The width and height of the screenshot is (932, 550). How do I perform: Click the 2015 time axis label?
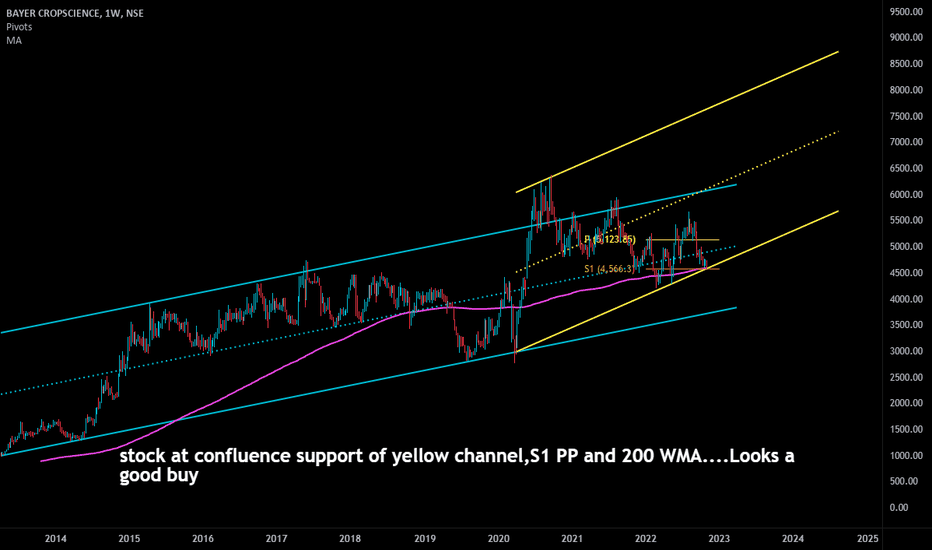click(129, 539)
